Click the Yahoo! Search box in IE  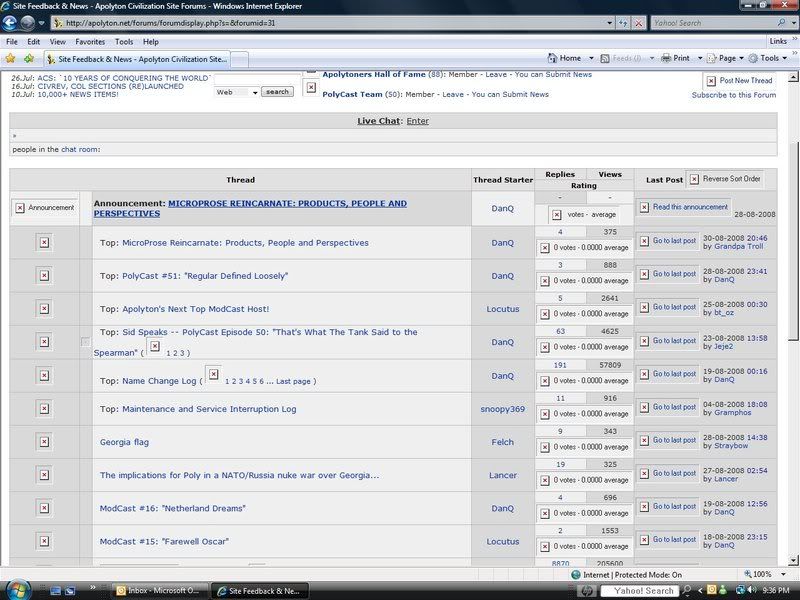tap(713, 23)
